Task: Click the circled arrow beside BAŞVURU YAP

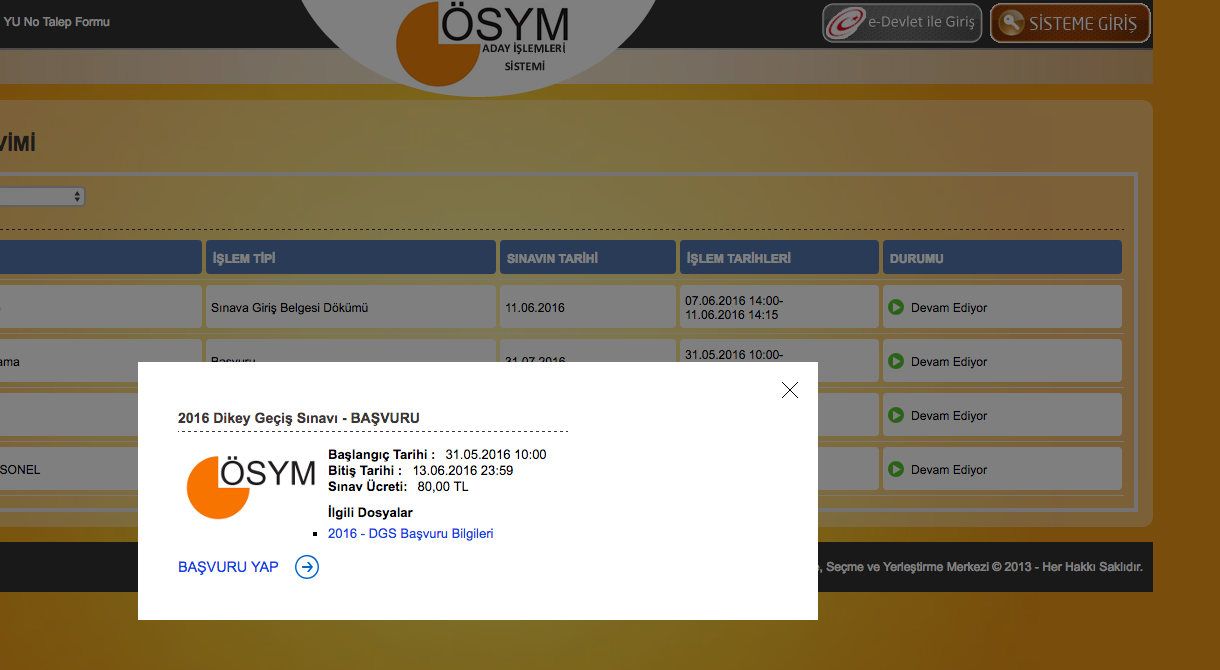Action: click(307, 567)
